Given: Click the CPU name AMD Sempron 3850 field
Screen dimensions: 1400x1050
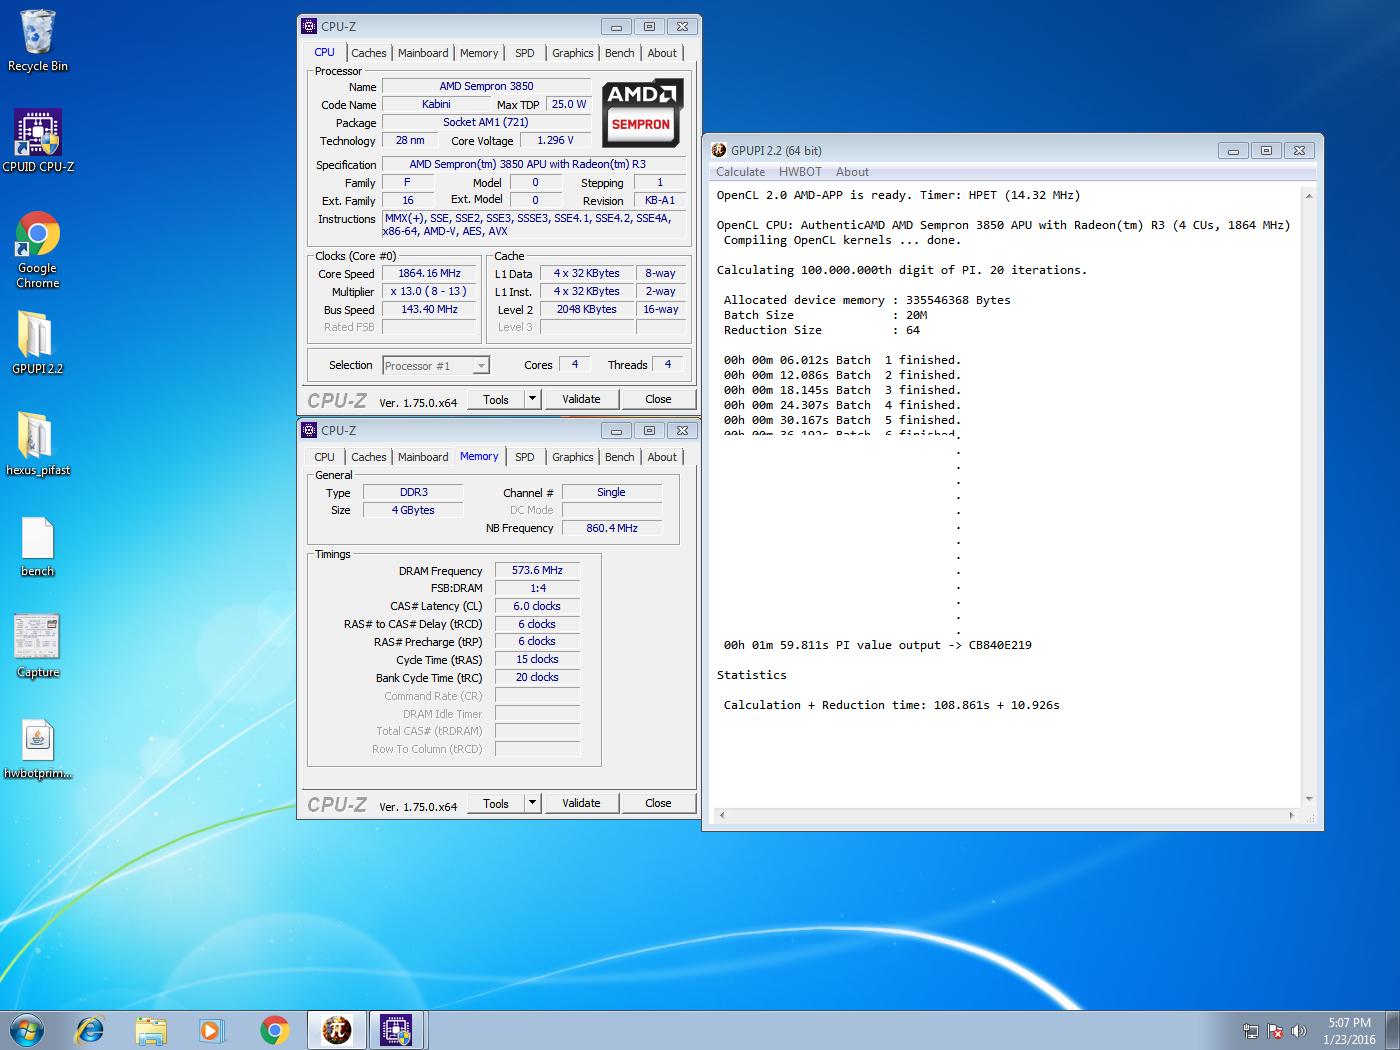Looking at the screenshot, I should tap(487, 86).
